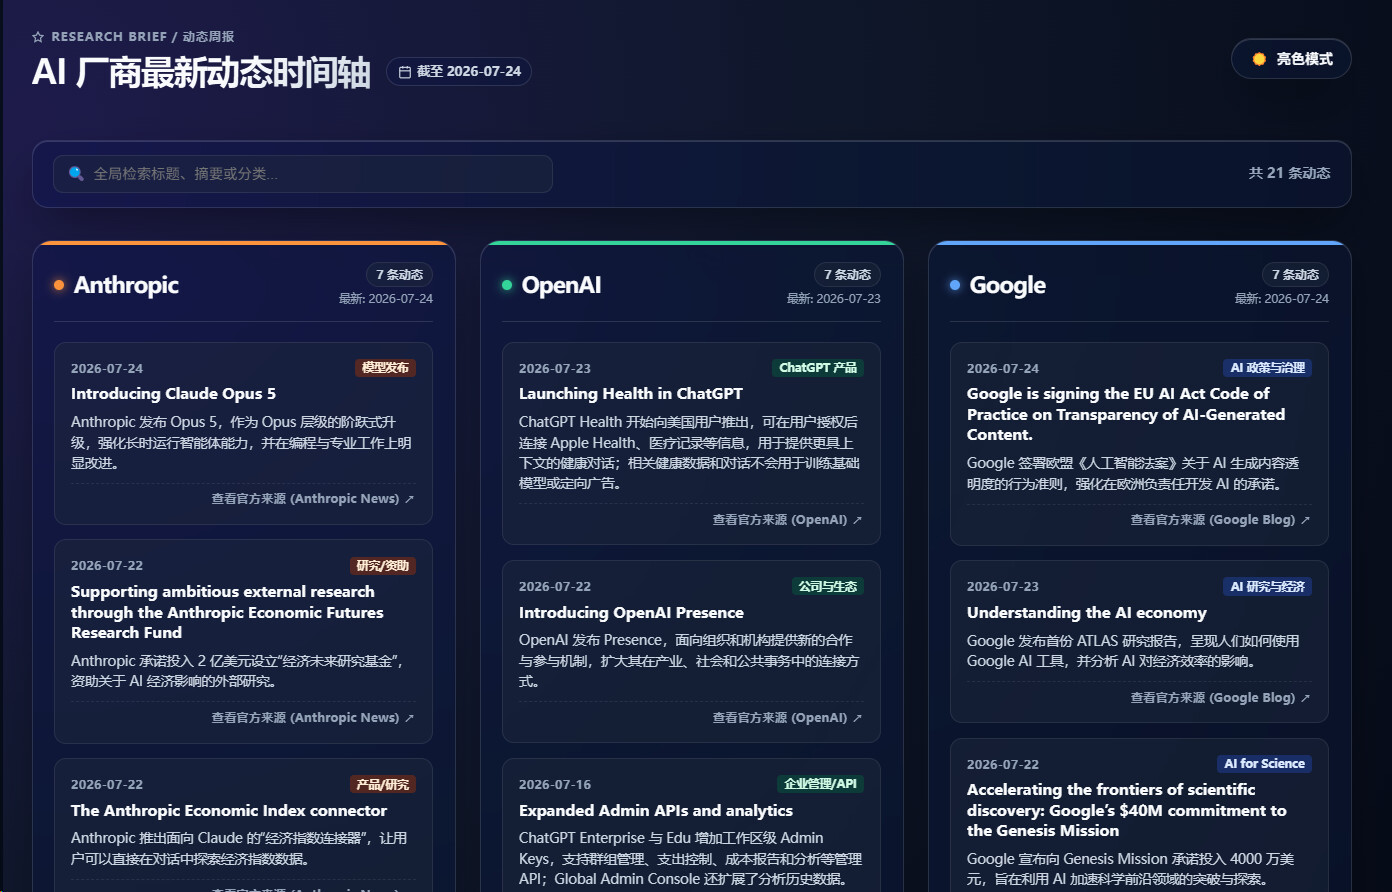The image size is (1392, 892).
Task: Open 查看官方来源 (OpenAI) link under ChatGPT Health
Action: [787, 520]
